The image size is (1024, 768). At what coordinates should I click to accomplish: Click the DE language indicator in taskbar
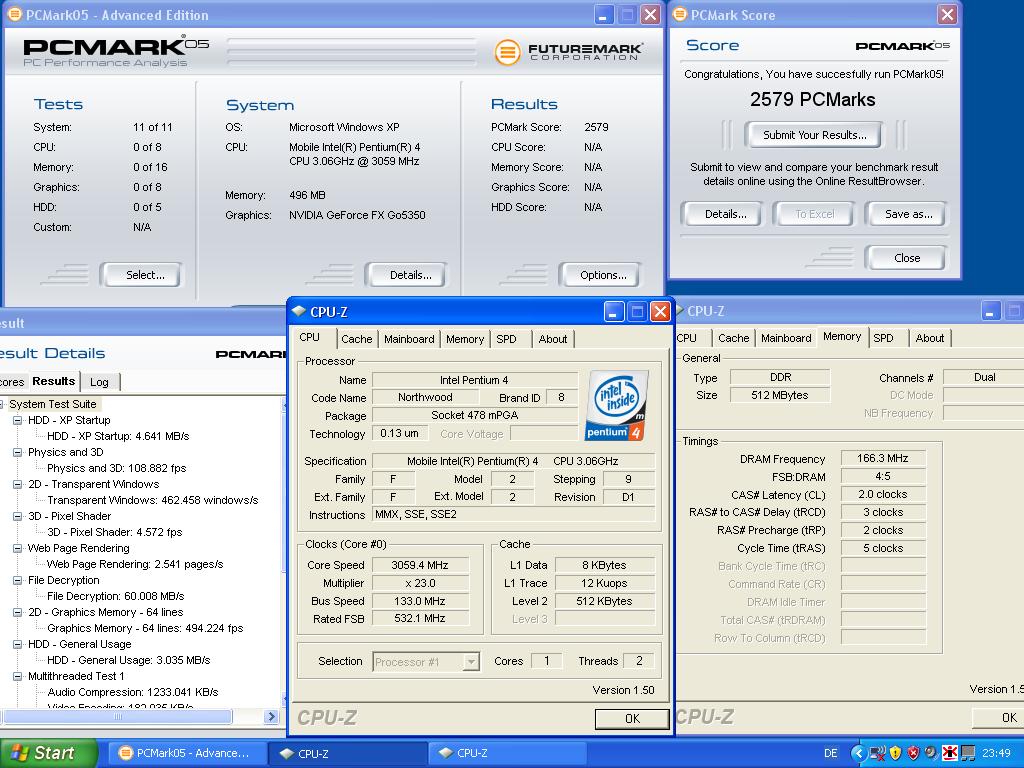click(830, 753)
